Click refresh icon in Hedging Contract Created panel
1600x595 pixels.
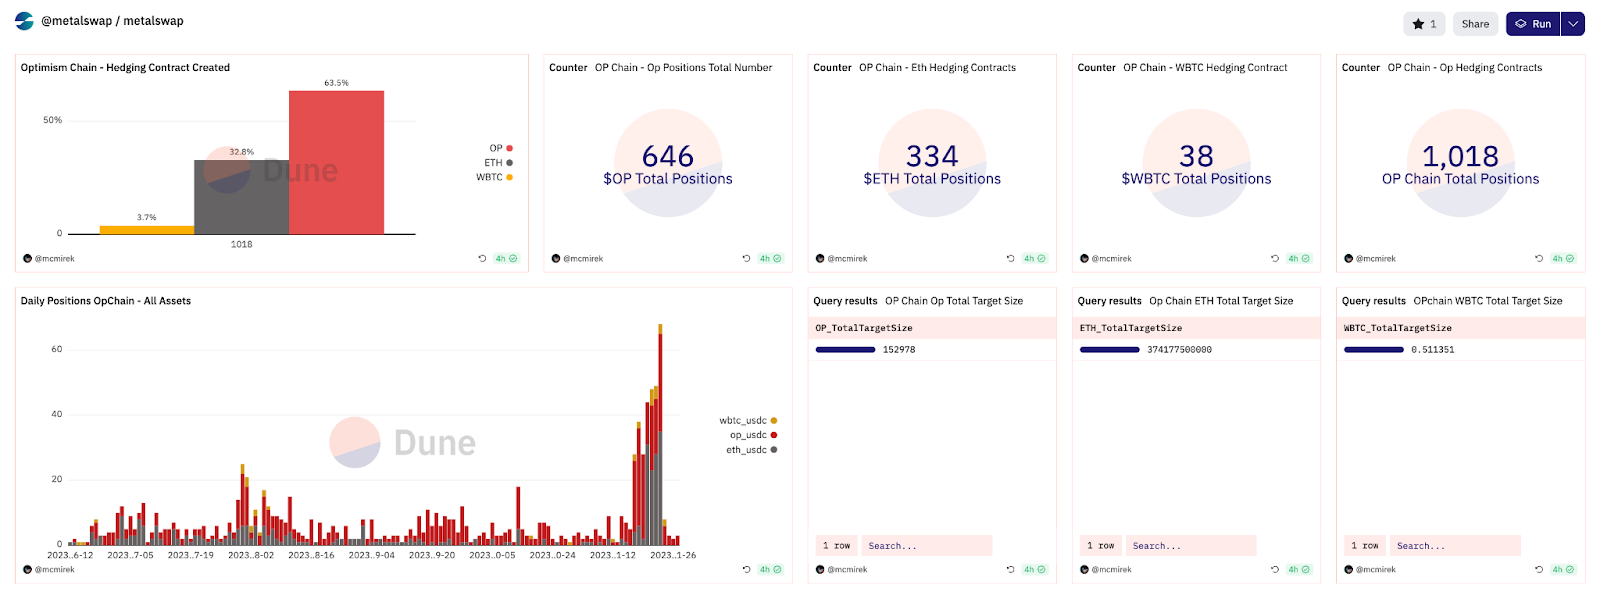(482, 259)
